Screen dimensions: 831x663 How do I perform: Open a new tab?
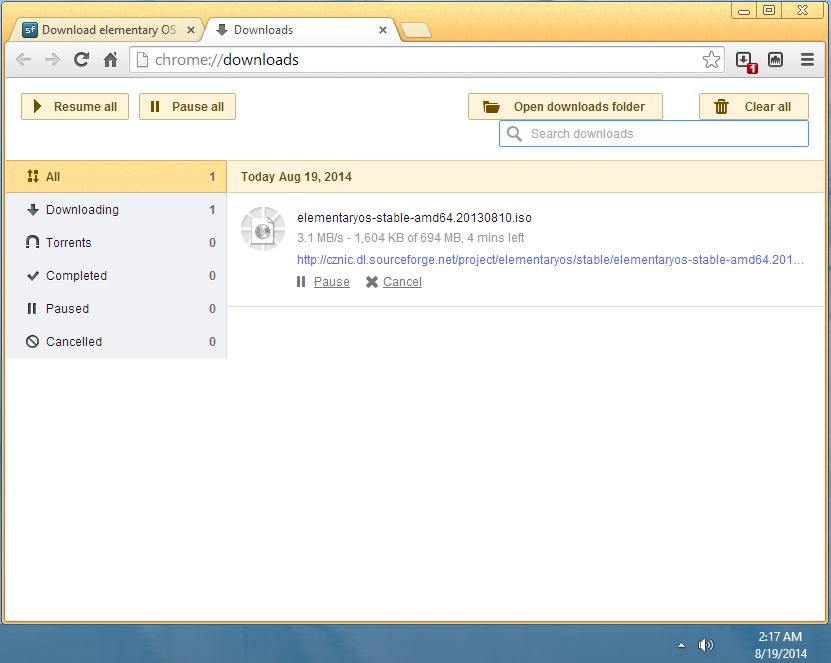pos(416,31)
